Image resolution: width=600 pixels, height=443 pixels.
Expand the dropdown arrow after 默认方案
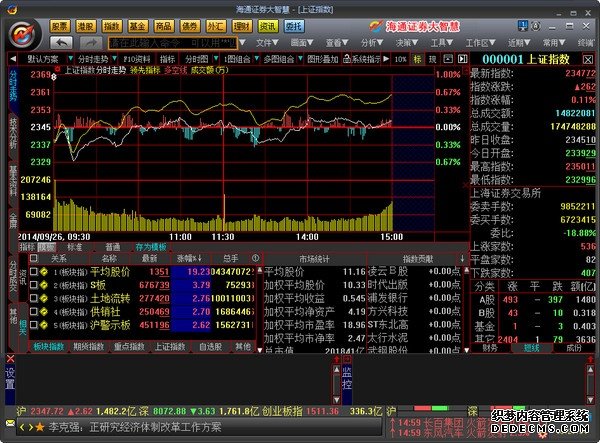pyautogui.click(x=70, y=59)
